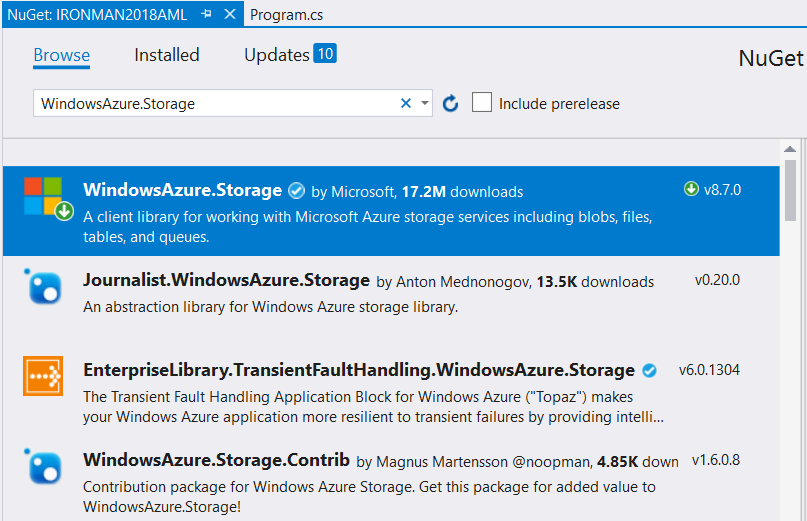
Task: Clear the search box with the X icon
Action: (x=406, y=103)
